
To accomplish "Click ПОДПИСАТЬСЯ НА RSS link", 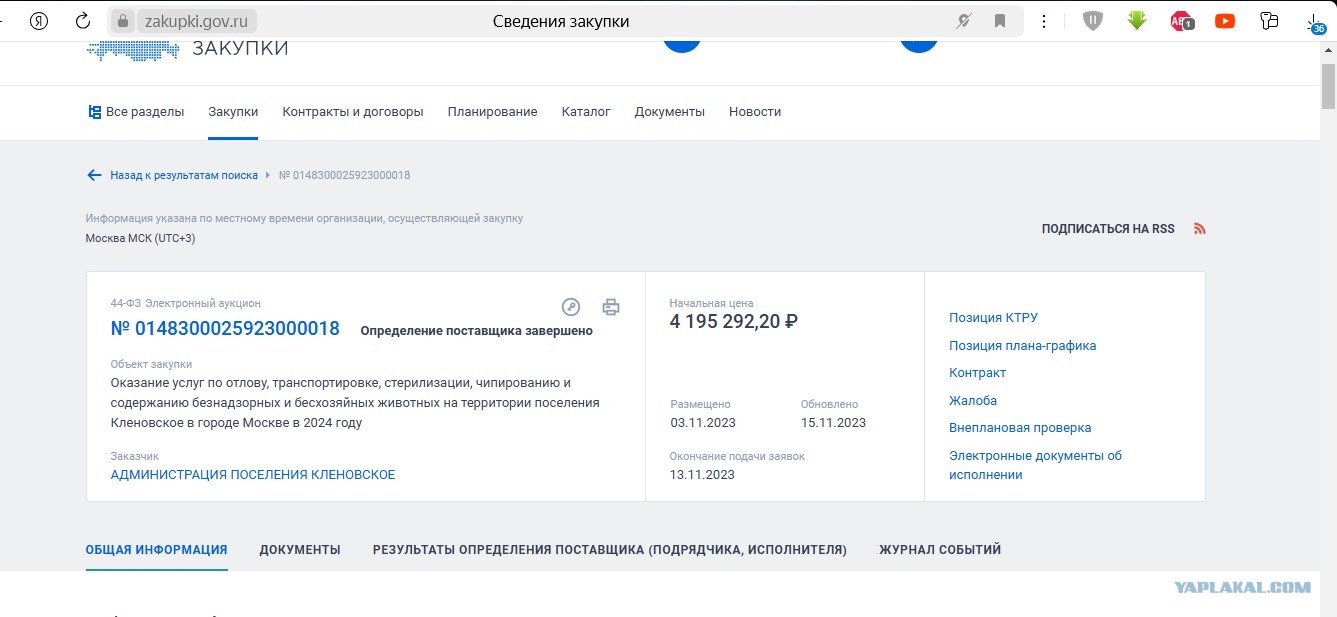I will (1108, 229).
